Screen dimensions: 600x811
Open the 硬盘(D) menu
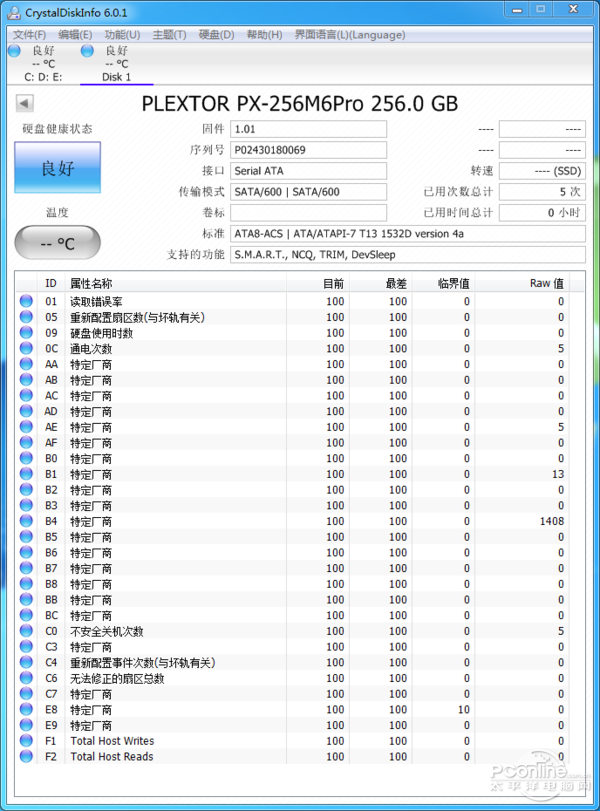(x=216, y=35)
